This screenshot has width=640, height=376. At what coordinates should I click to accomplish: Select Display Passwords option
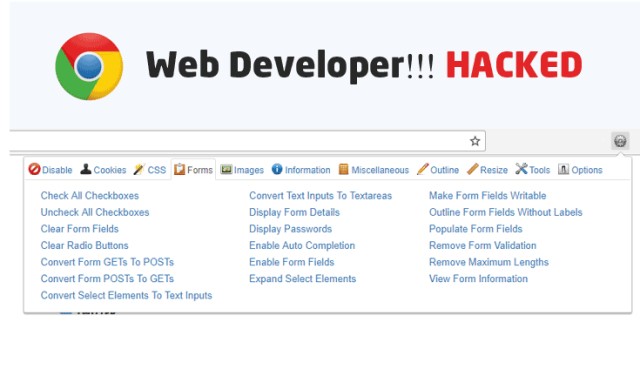click(291, 229)
